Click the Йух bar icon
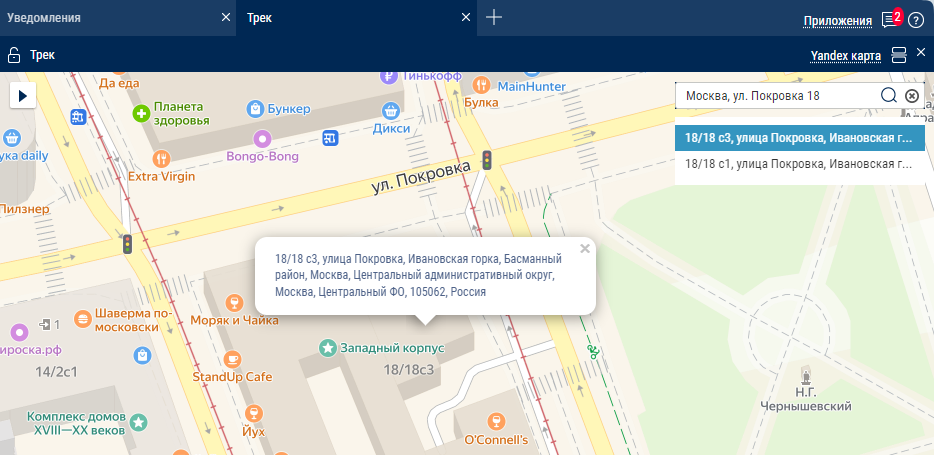The height and width of the screenshot is (455, 934). (x=254, y=413)
